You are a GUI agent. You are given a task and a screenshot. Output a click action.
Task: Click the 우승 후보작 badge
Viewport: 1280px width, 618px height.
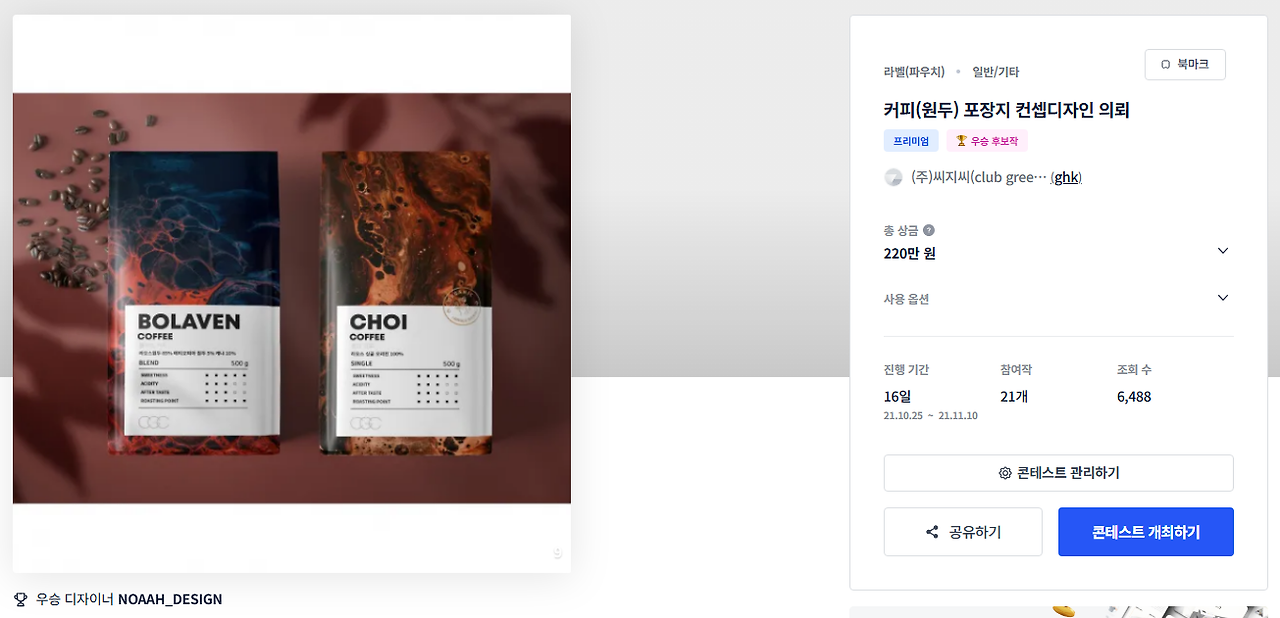[x=987, y=141]
